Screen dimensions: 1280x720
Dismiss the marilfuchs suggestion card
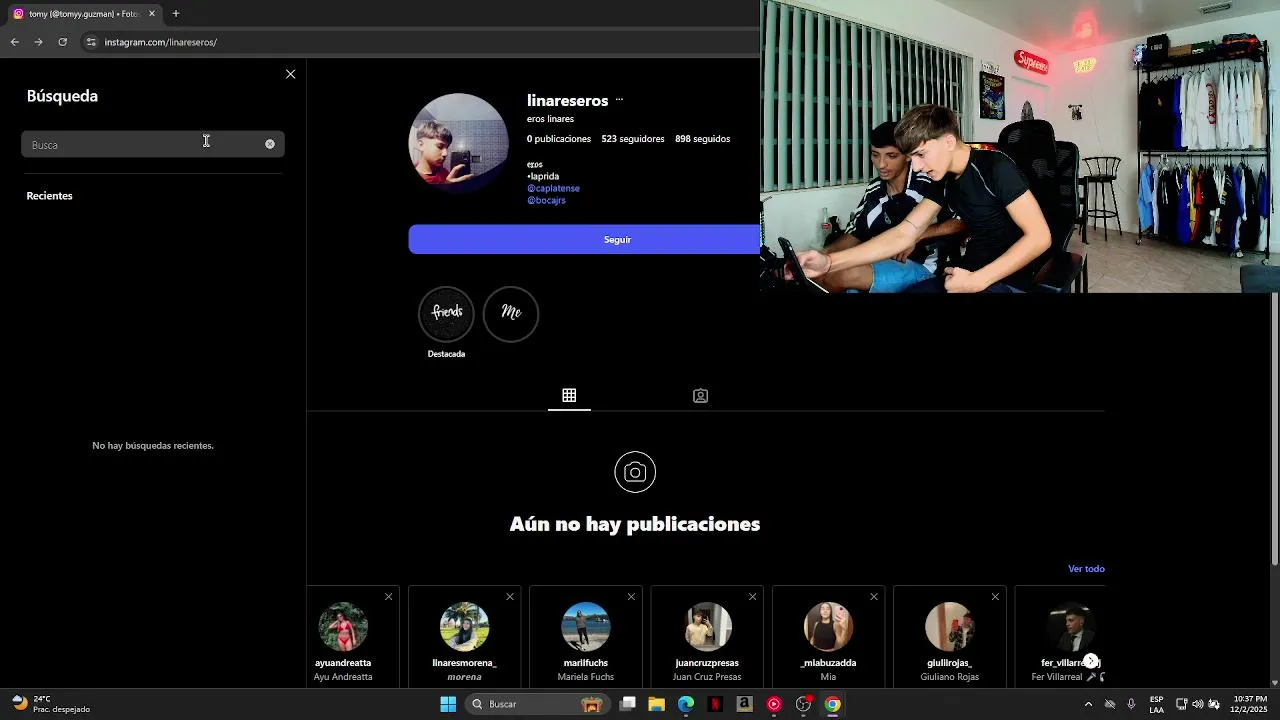[631, 597]
